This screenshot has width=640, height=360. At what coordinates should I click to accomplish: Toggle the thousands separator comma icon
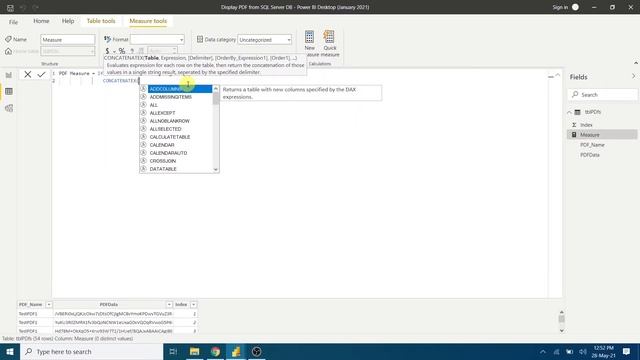click(132, 51)
